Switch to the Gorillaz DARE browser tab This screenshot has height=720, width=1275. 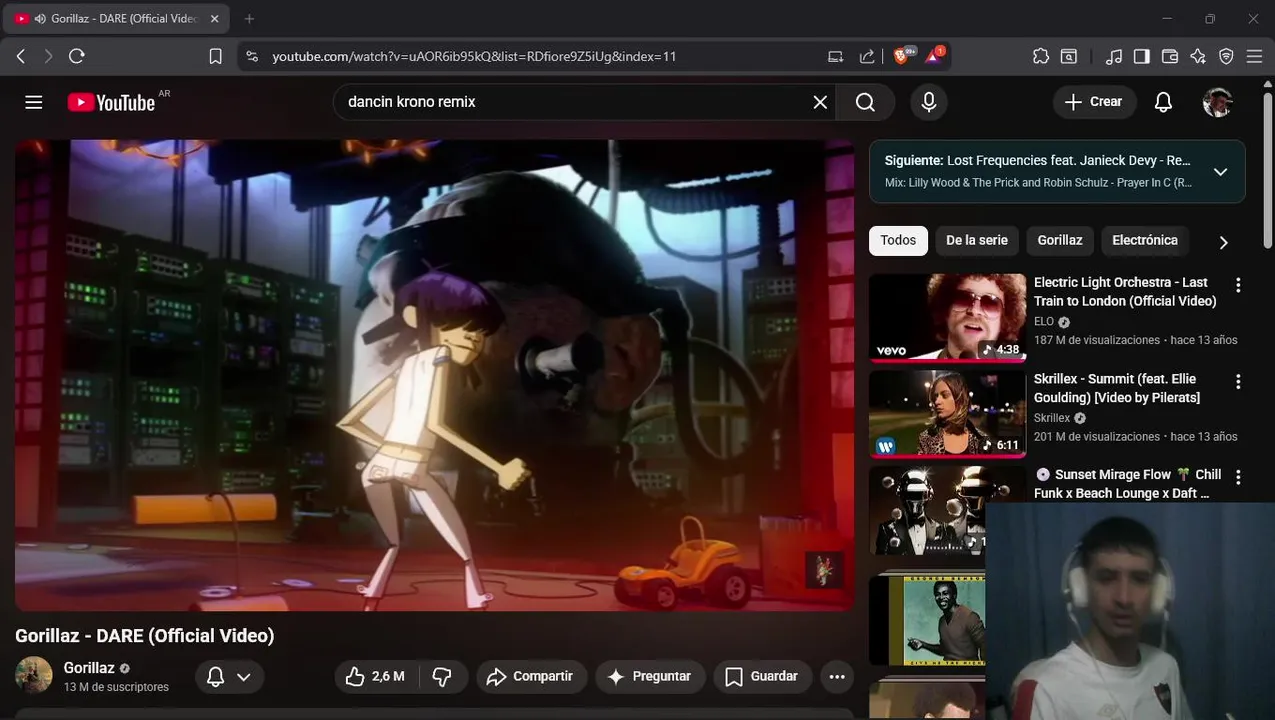pos(118,19)
